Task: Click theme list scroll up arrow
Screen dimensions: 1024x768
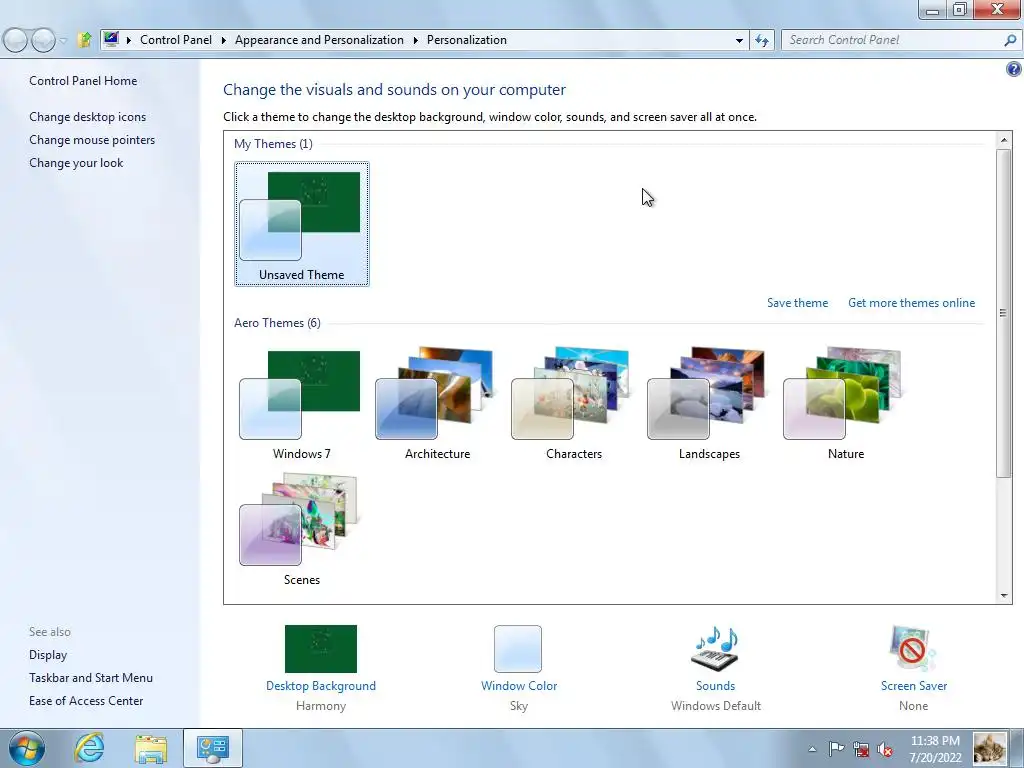Action: point(1004,140)
